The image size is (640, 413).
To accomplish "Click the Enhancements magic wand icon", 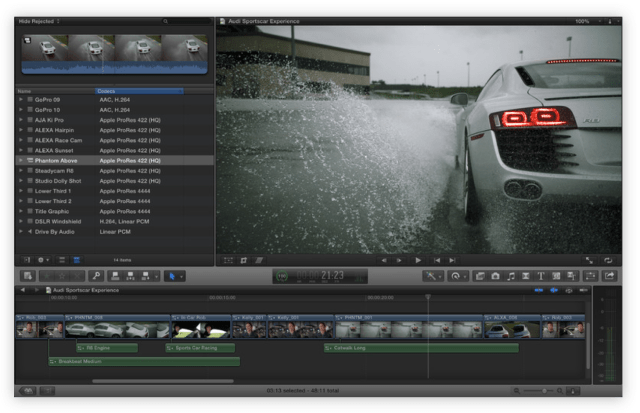I will (433, 275).
